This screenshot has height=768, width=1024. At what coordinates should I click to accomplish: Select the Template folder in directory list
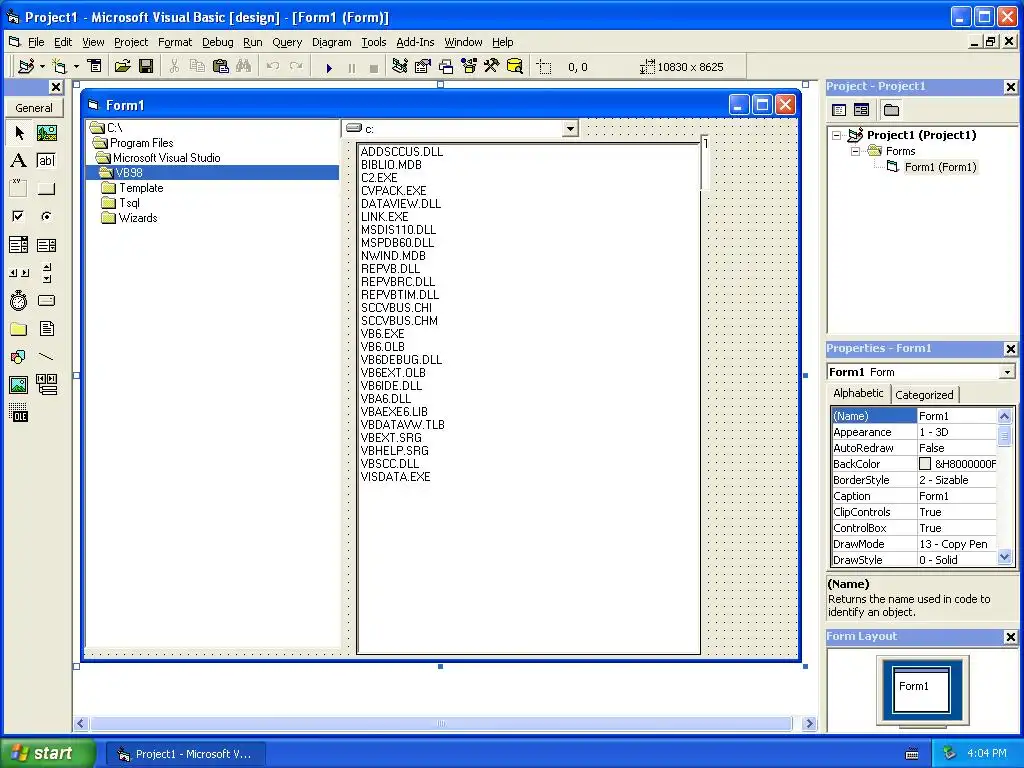point(141,188)
